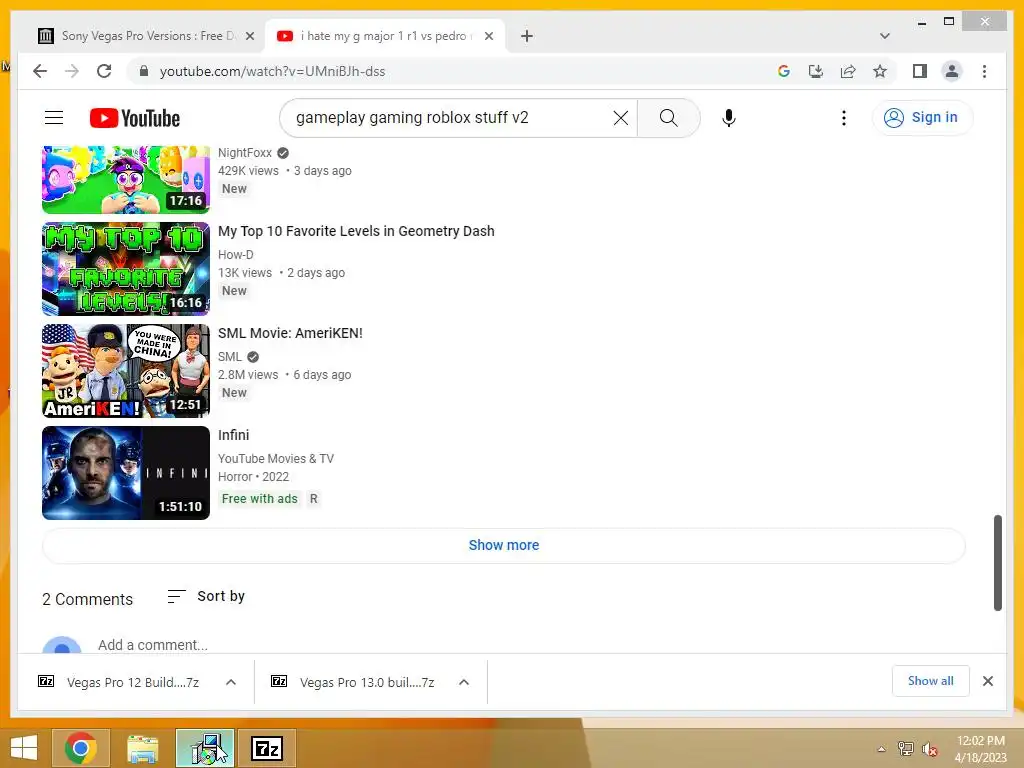Close the Sony Vegas Pro Versions tab
The width and height of the screenshot is (1024, 768).
(x=249, y=36)
